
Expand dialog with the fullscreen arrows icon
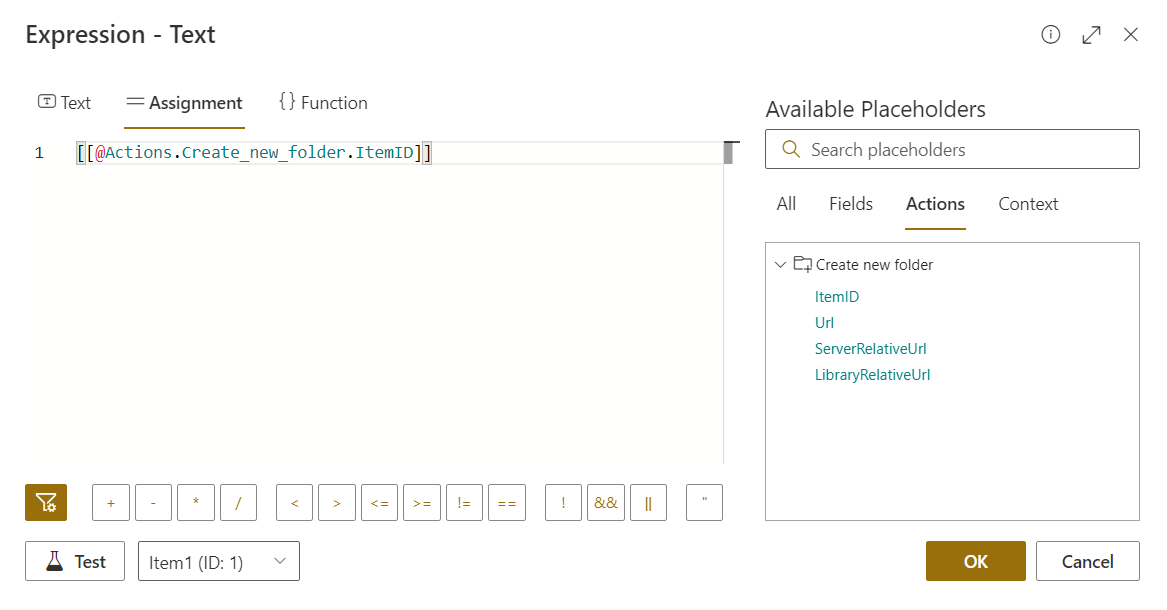click(x=1091, y=35)
